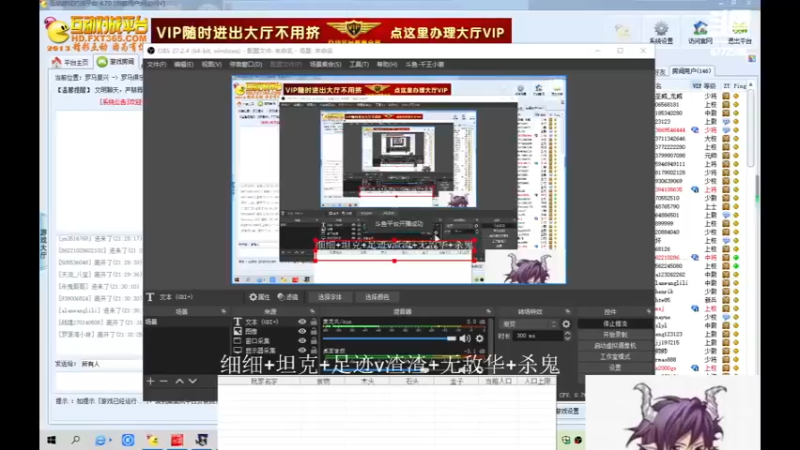The image size is (800, 450).
Task: Move scene down with down arrow
Action: click(x=193, y=381)
